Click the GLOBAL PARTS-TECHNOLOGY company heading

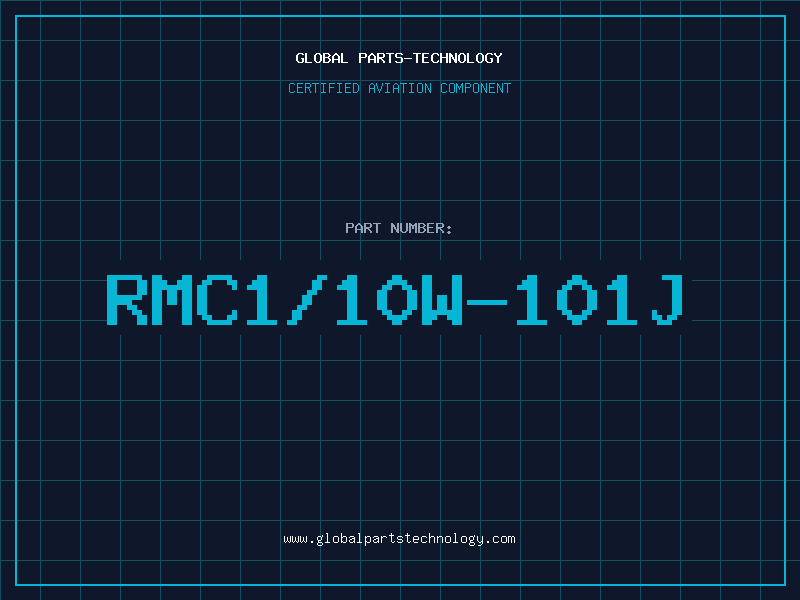click(x=399, y=58)
